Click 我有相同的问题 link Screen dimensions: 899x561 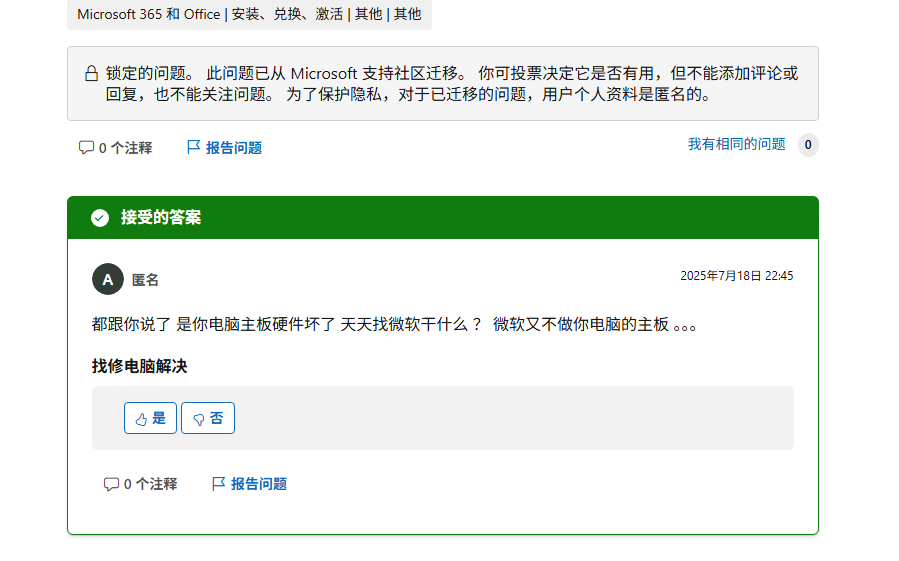[x=736, y=144]
